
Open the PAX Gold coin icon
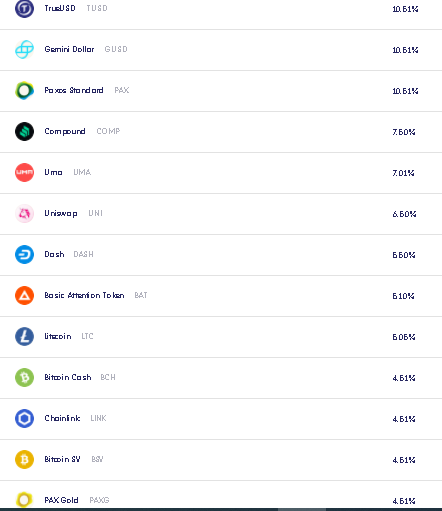[x=24, y=500]
